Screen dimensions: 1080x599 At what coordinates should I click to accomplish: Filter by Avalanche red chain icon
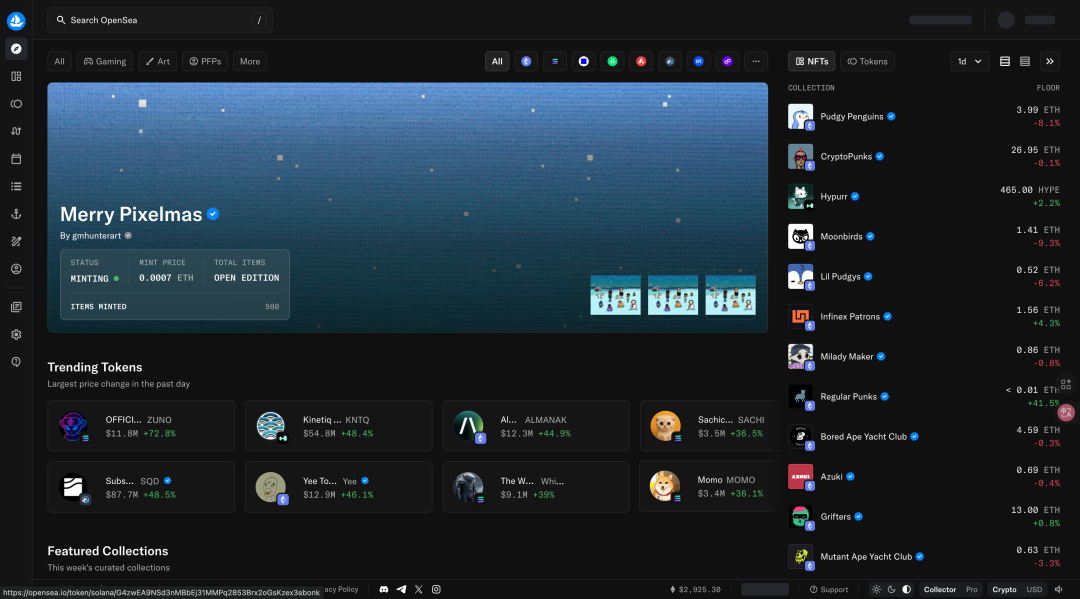tap(641, 61)
